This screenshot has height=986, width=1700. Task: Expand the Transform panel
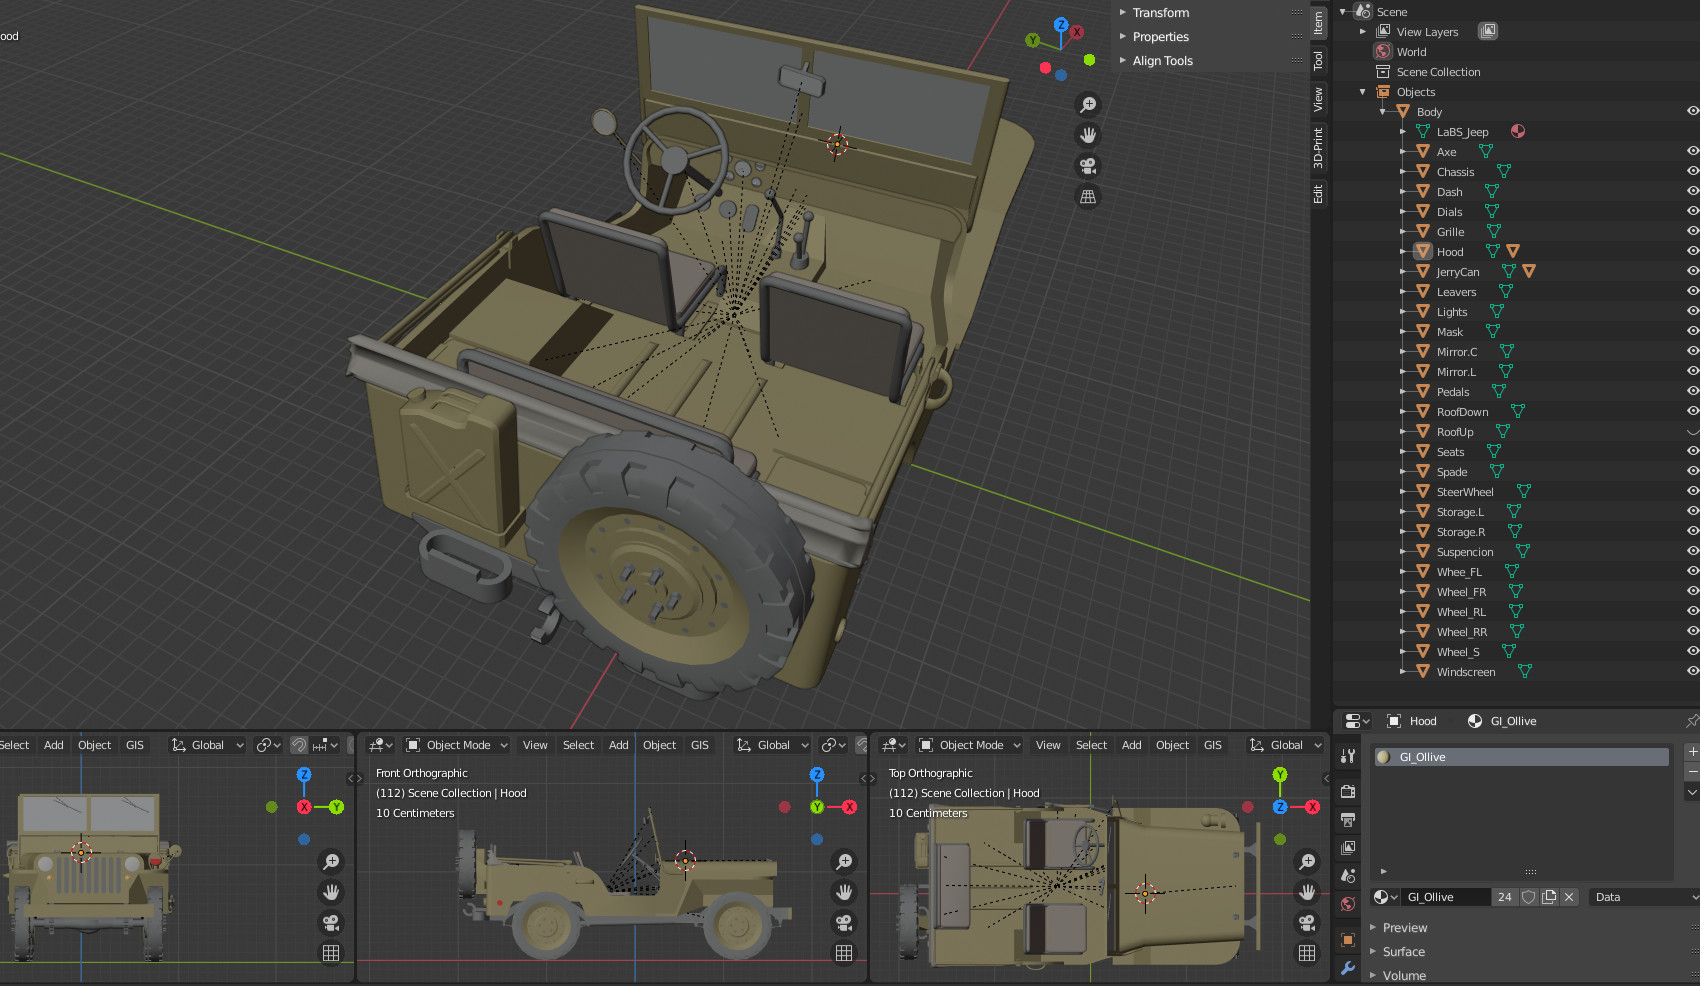(1160, 13)
